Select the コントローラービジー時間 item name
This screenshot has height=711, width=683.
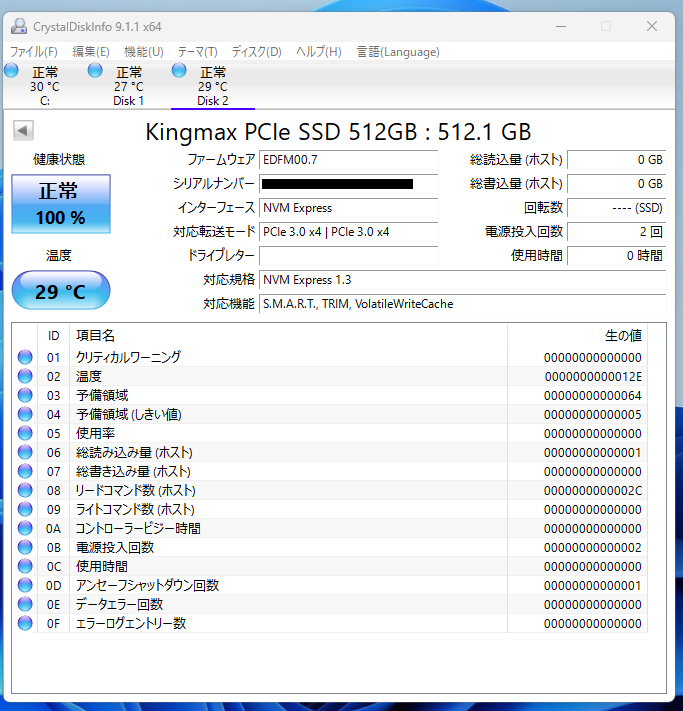(x=138, y=529)
